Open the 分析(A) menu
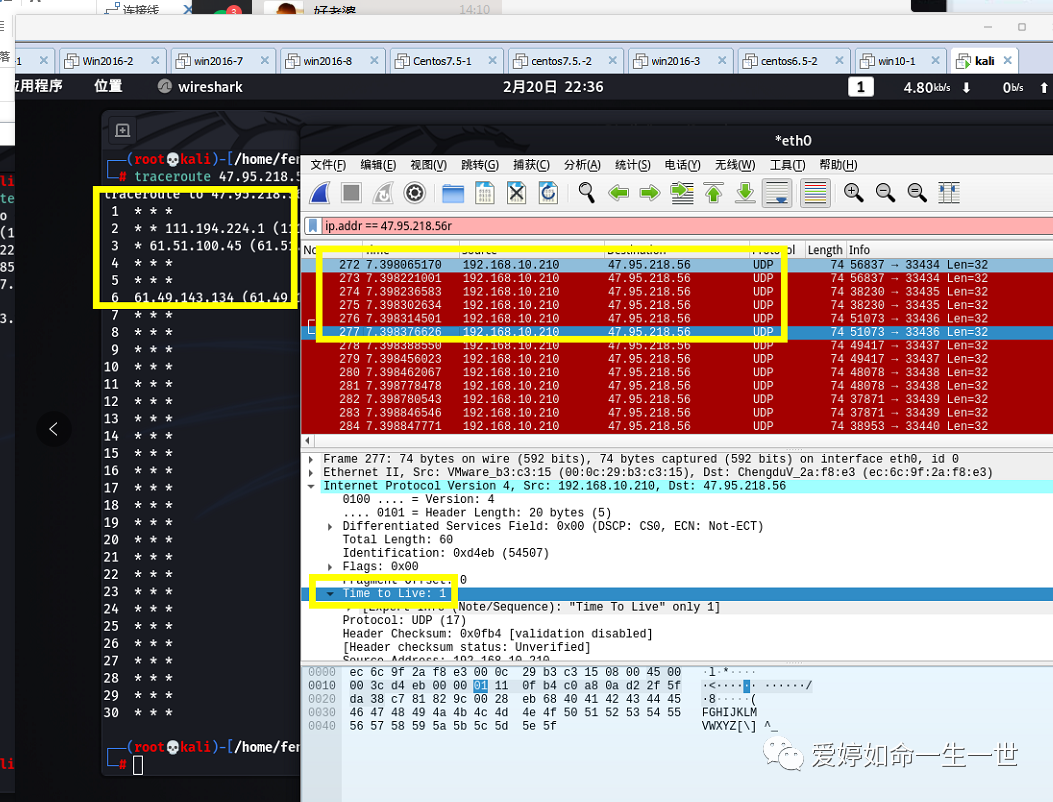 pyautogui.click(x=582, y=165)
